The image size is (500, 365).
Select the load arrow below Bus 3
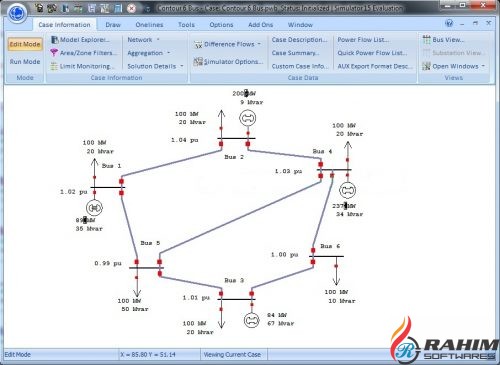pos(221,314)
